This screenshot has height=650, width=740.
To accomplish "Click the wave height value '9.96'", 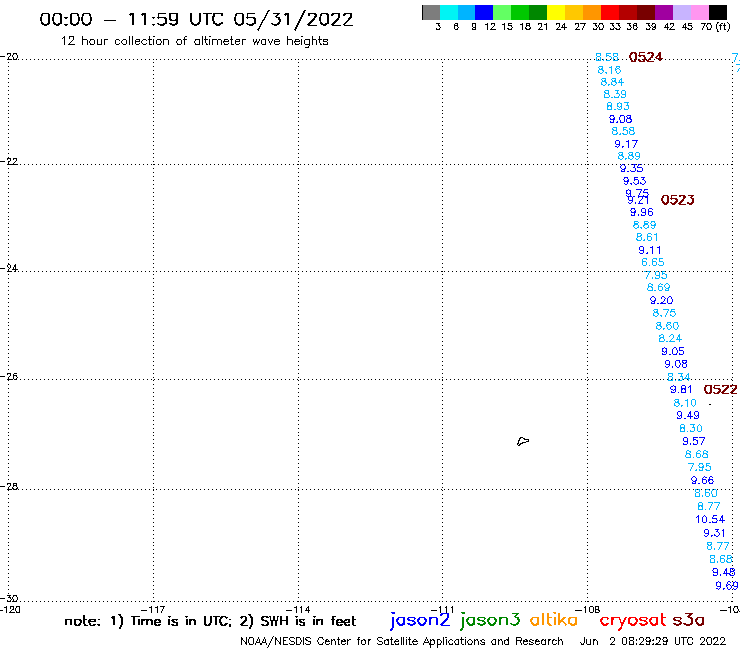I will (642, 212).
